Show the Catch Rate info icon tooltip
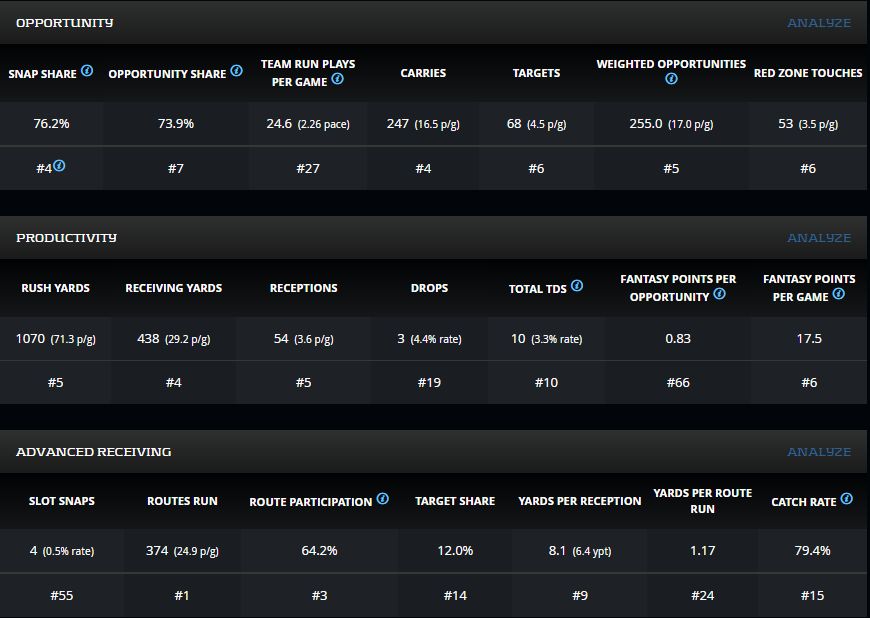The height and width of the screenshot is (618, 870). (x=846, y=499)
